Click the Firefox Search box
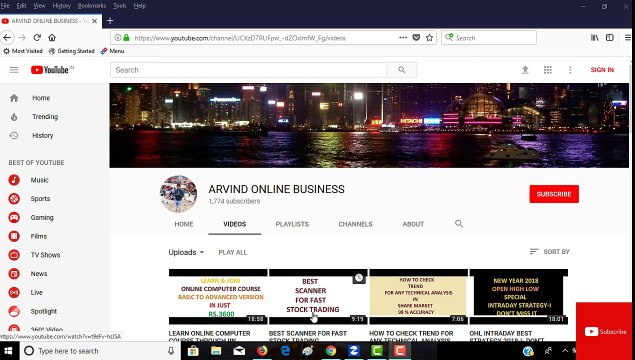Viewport: 635px width, 360px height. pos(489,38)
